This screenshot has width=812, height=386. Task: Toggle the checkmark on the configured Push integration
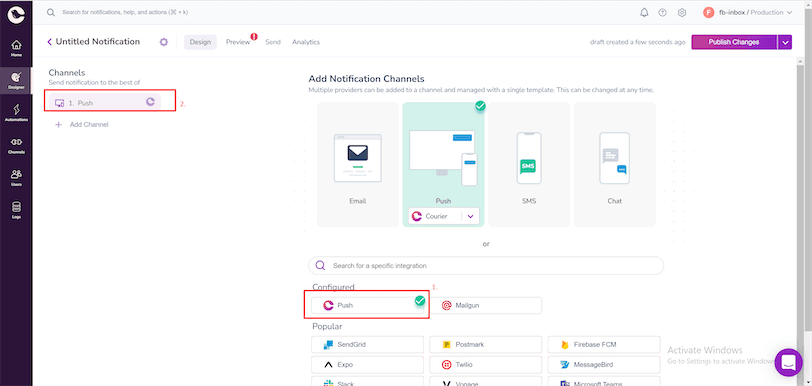[420, 301]
